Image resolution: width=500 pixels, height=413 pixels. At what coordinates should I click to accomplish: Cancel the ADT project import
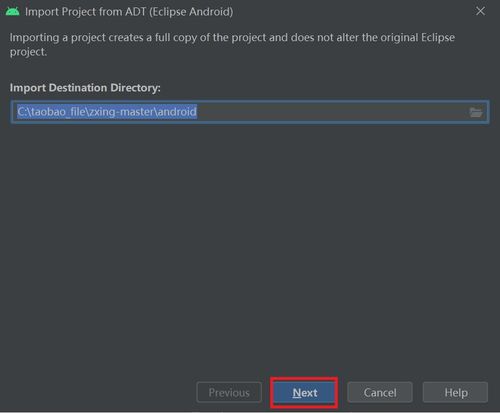pos(380,392)
